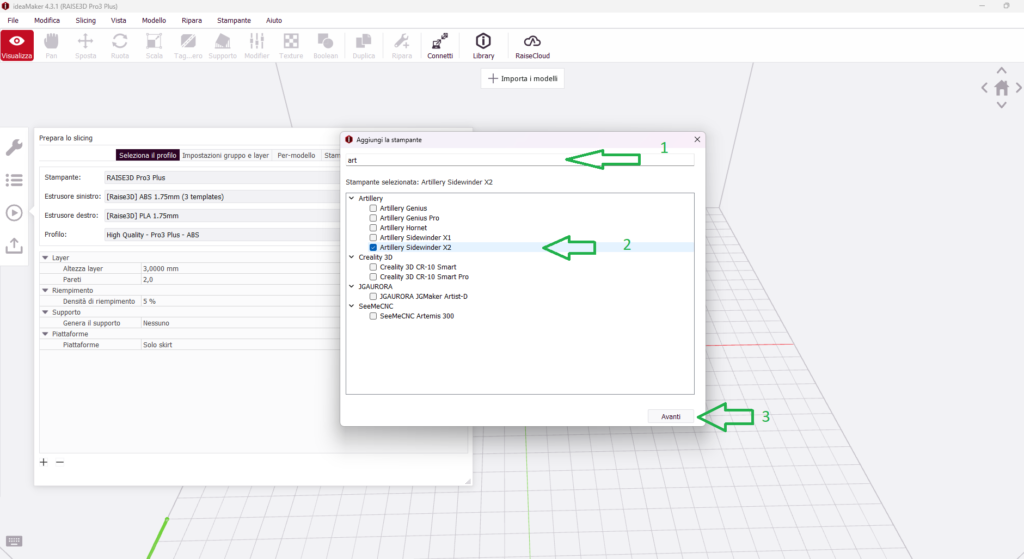Check the SeeMeCNC Artemis 300 checkbox
The height and width of the screenshot is (559, 1024).
pyautogui.click(x=373, y=316)
